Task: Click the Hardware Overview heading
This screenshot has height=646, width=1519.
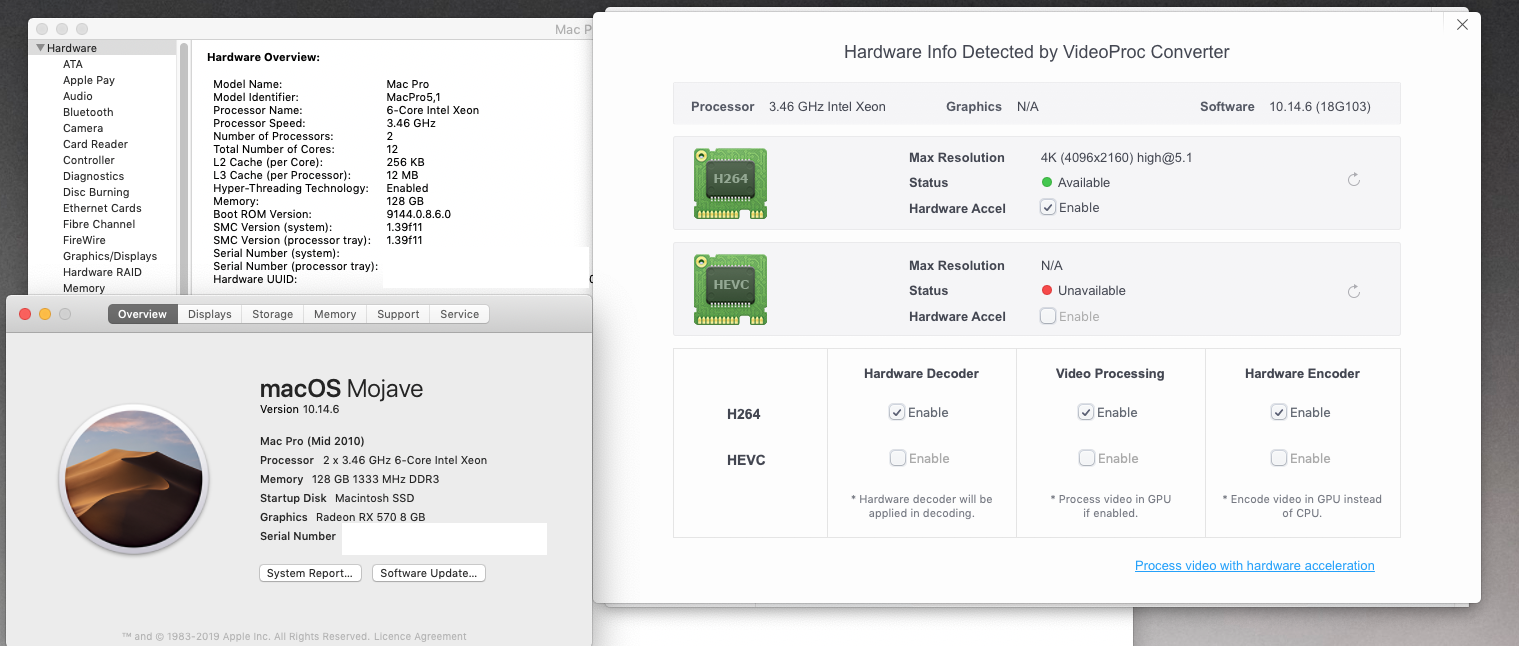Action: tap(263, 57)
